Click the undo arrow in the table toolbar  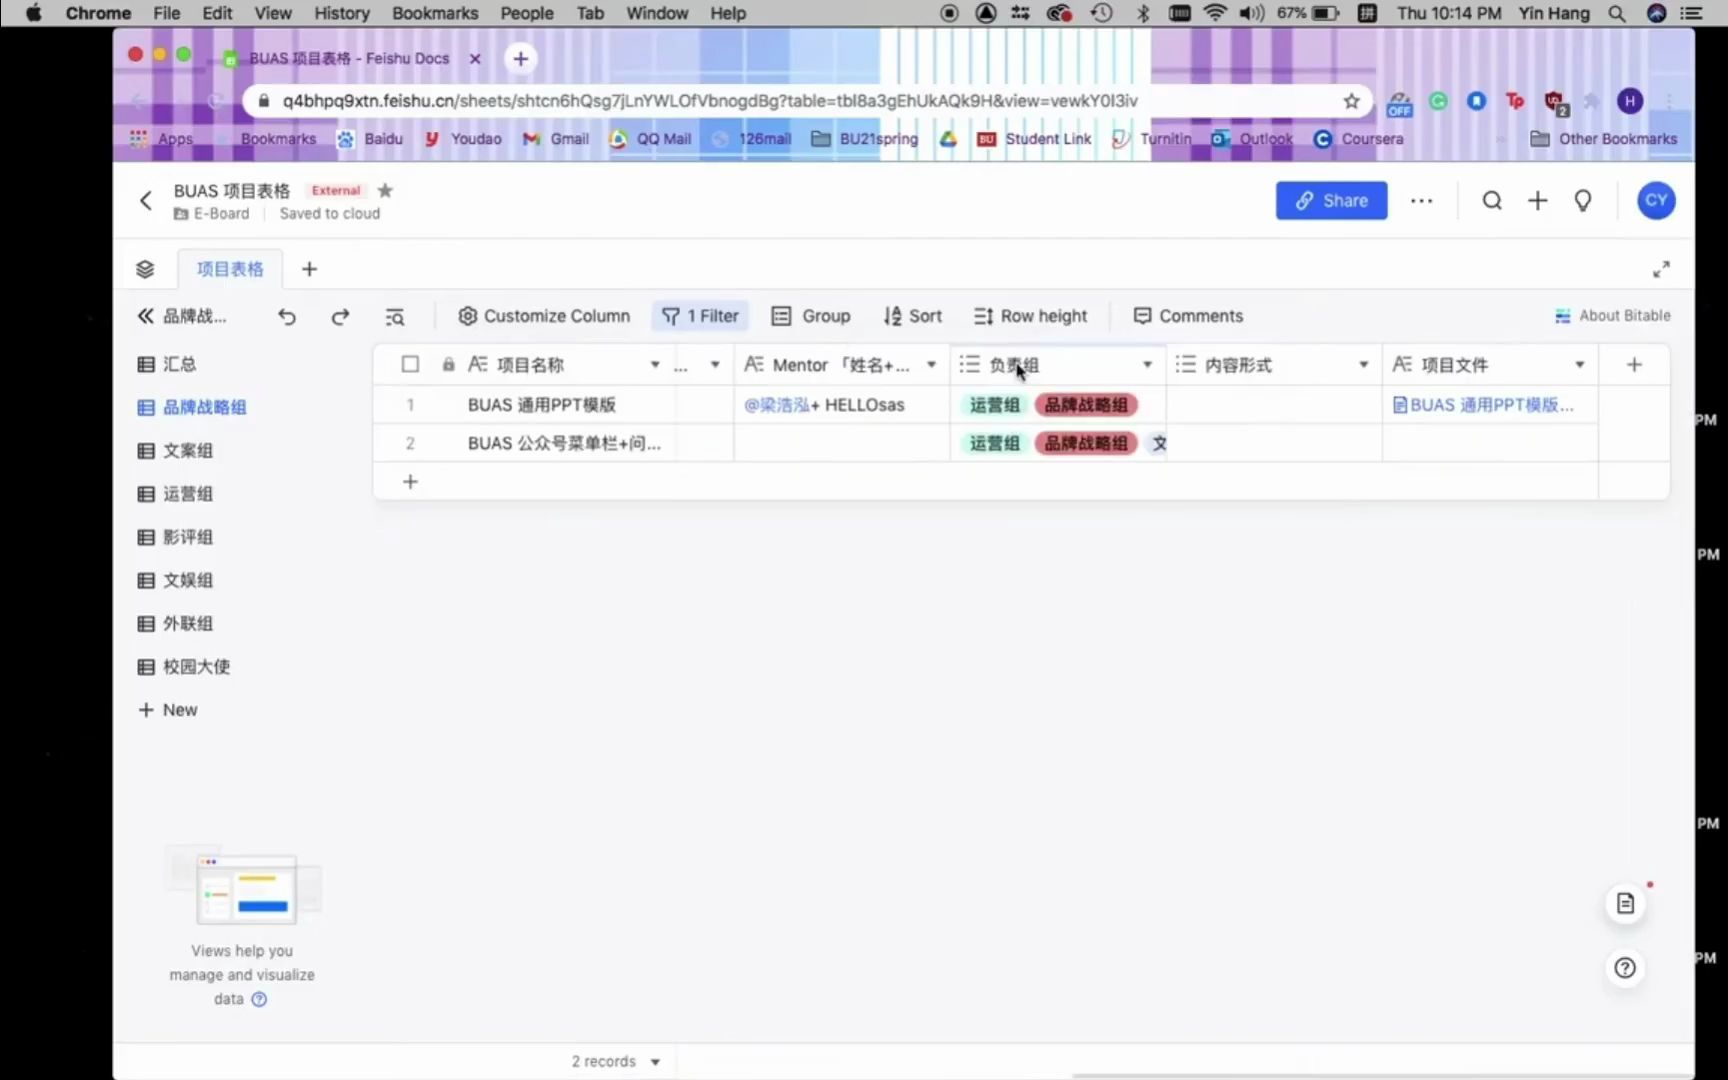[x=287, y=316]
